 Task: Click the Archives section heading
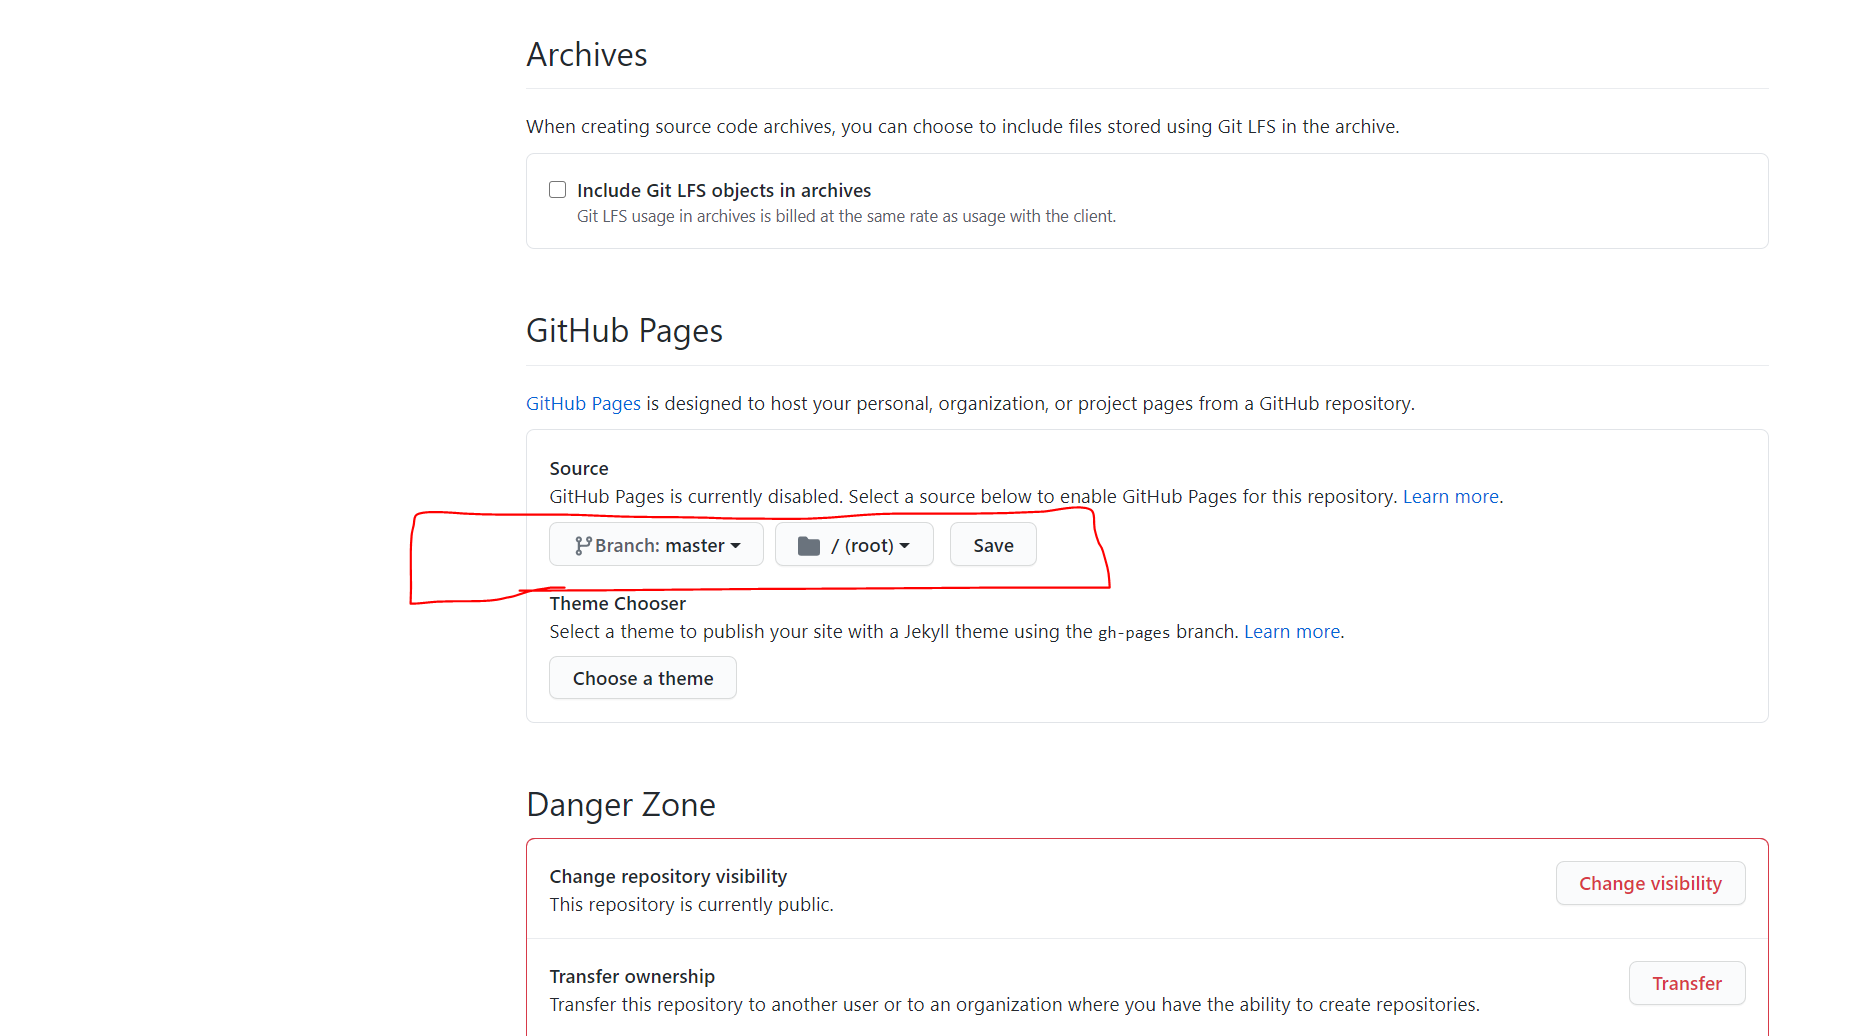[x=587, y=54]
